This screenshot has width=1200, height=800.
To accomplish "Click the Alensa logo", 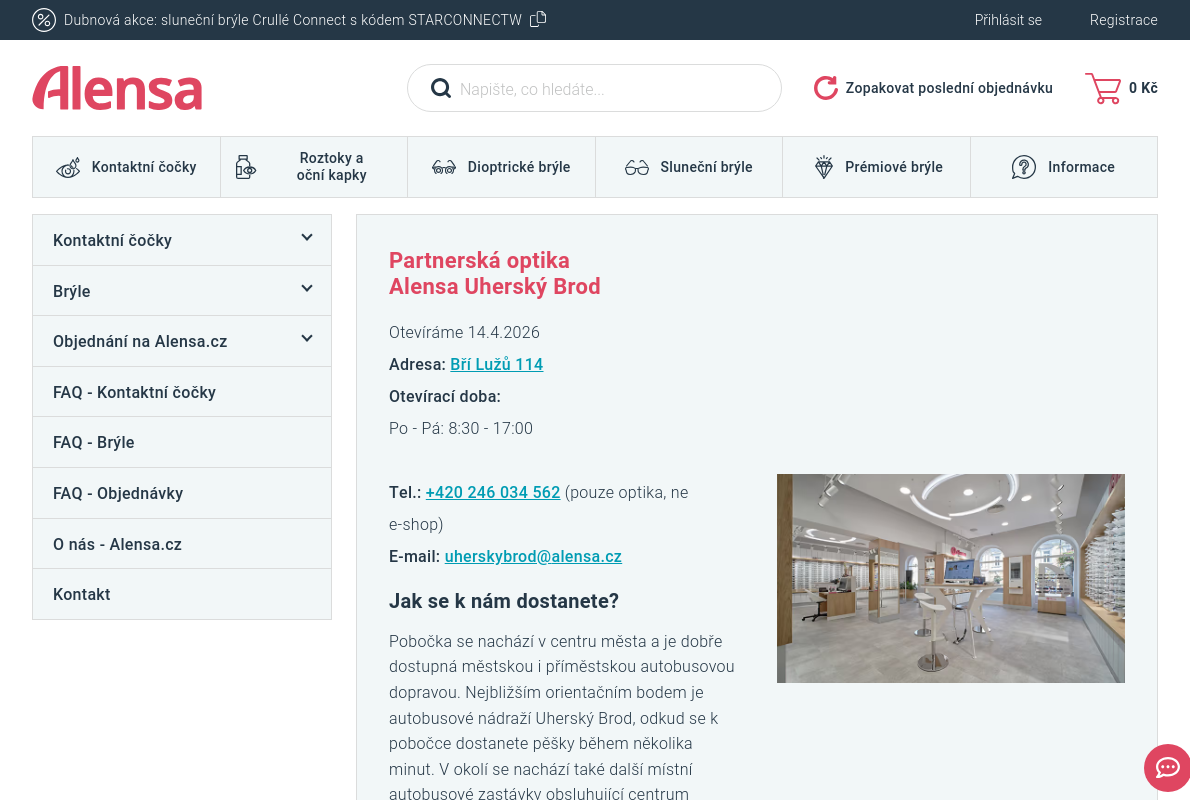I will click(x=117, y=88).
